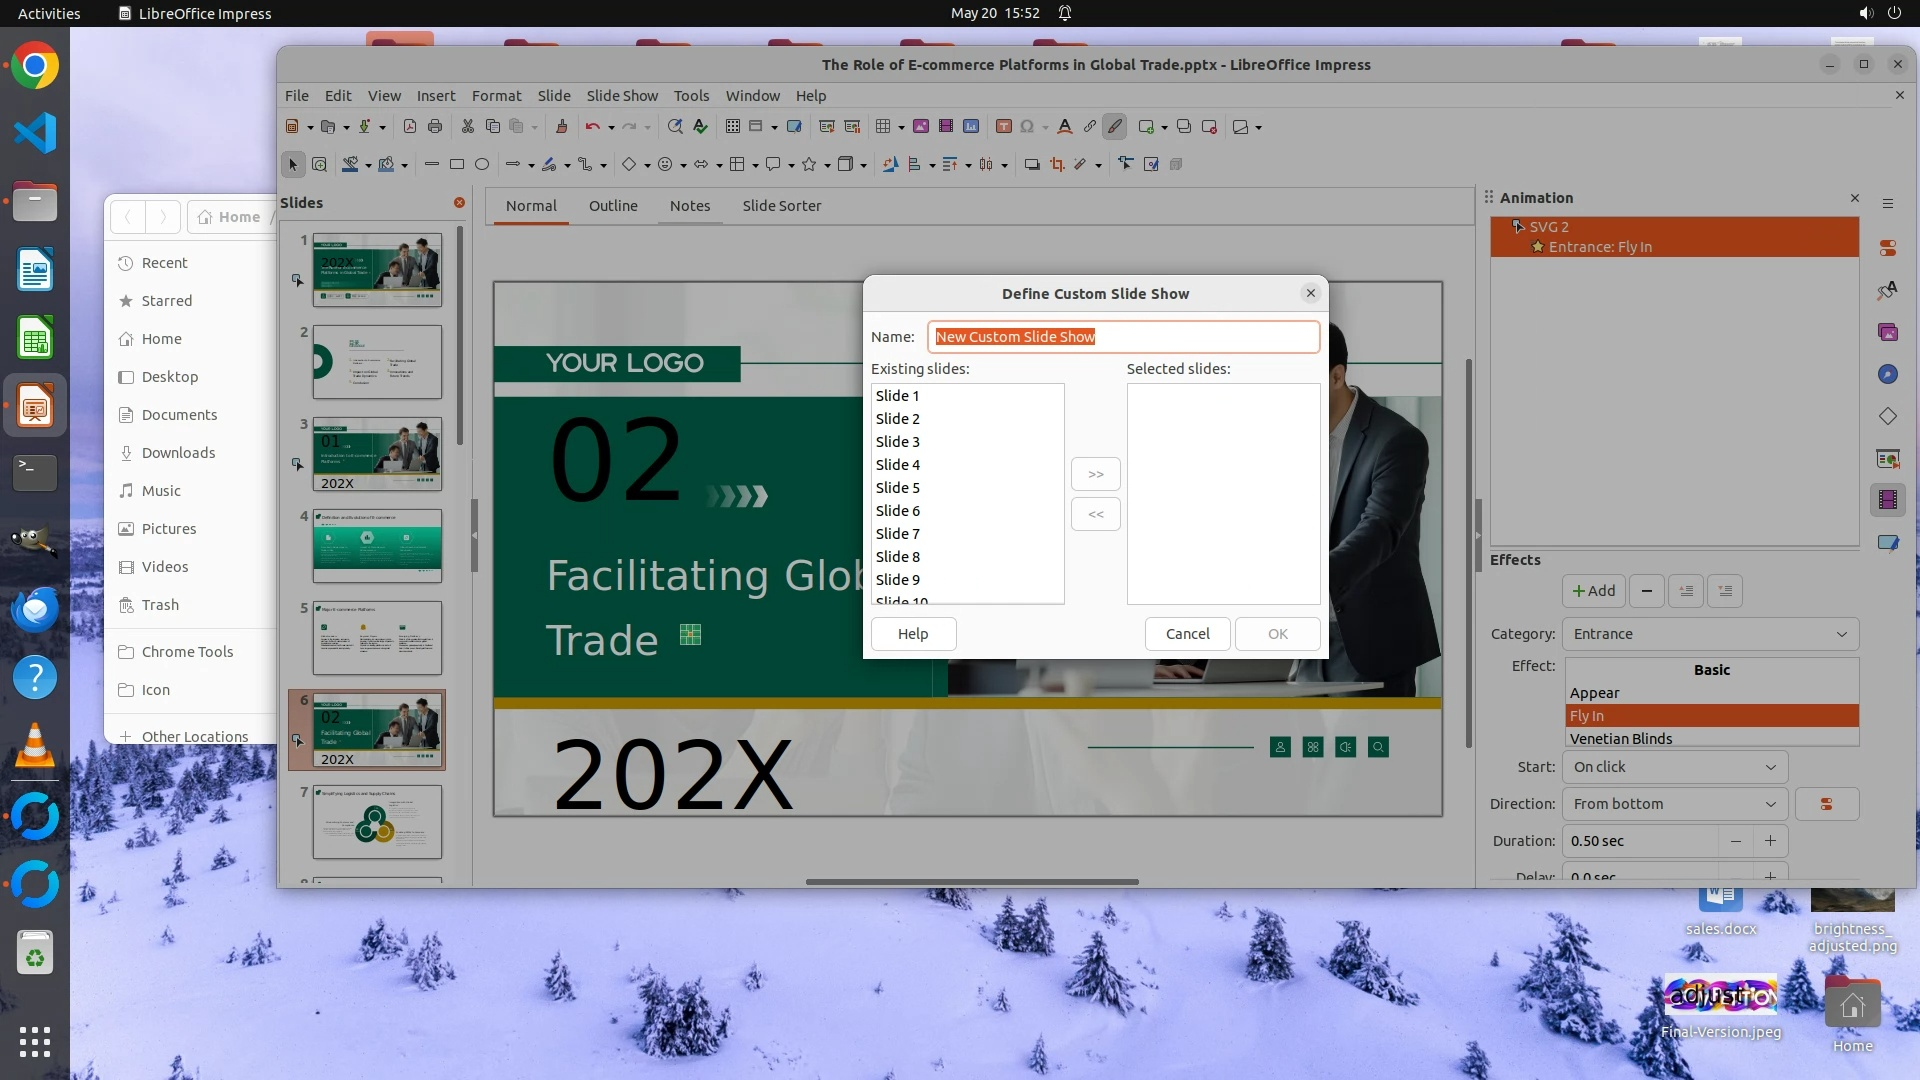Screen dimensions: 1920x1080
Task: Click the Insert Image toolbar icon
Action: [920, 127]
